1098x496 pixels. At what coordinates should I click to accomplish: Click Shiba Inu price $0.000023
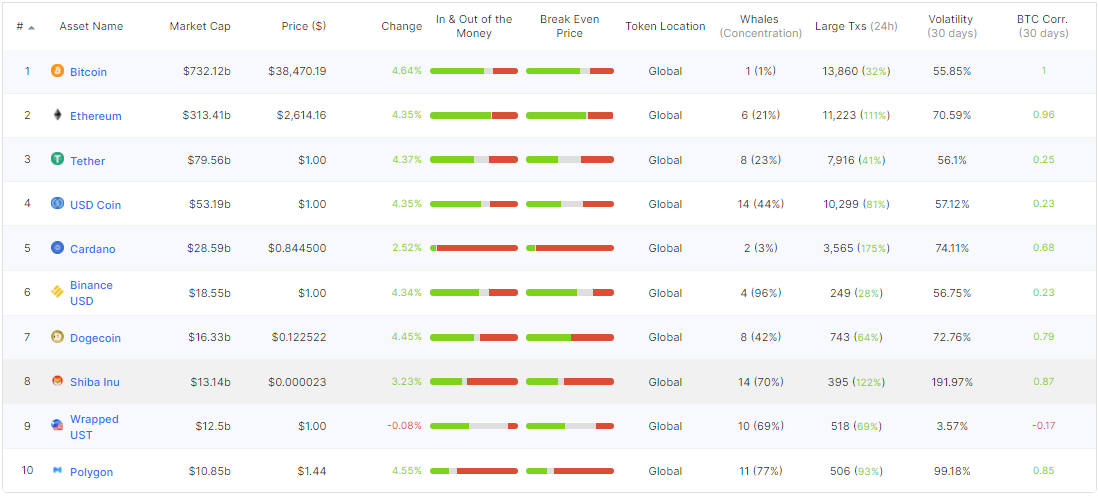point(297,382)
